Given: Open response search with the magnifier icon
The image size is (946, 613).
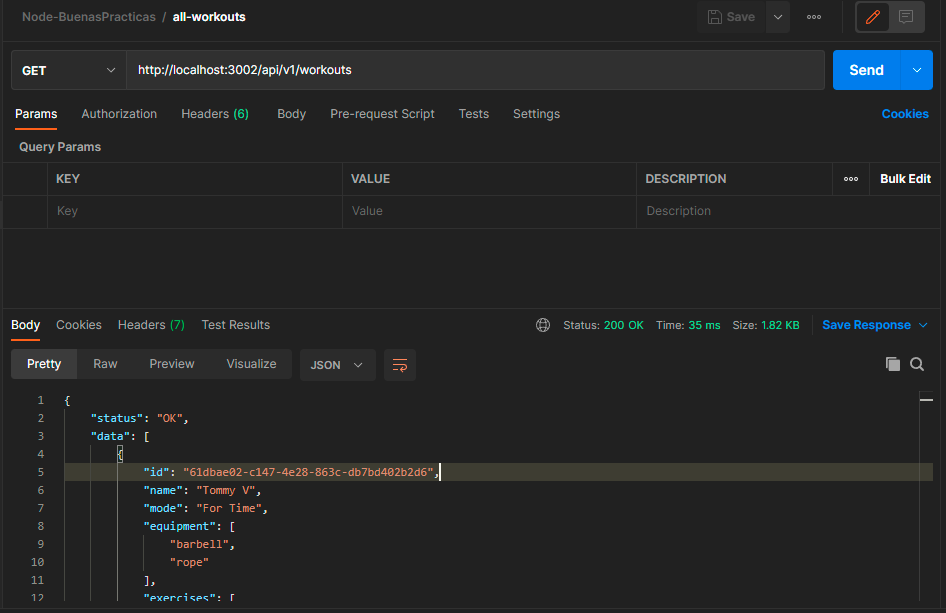Looking at the screenshot, I should 917,364.
